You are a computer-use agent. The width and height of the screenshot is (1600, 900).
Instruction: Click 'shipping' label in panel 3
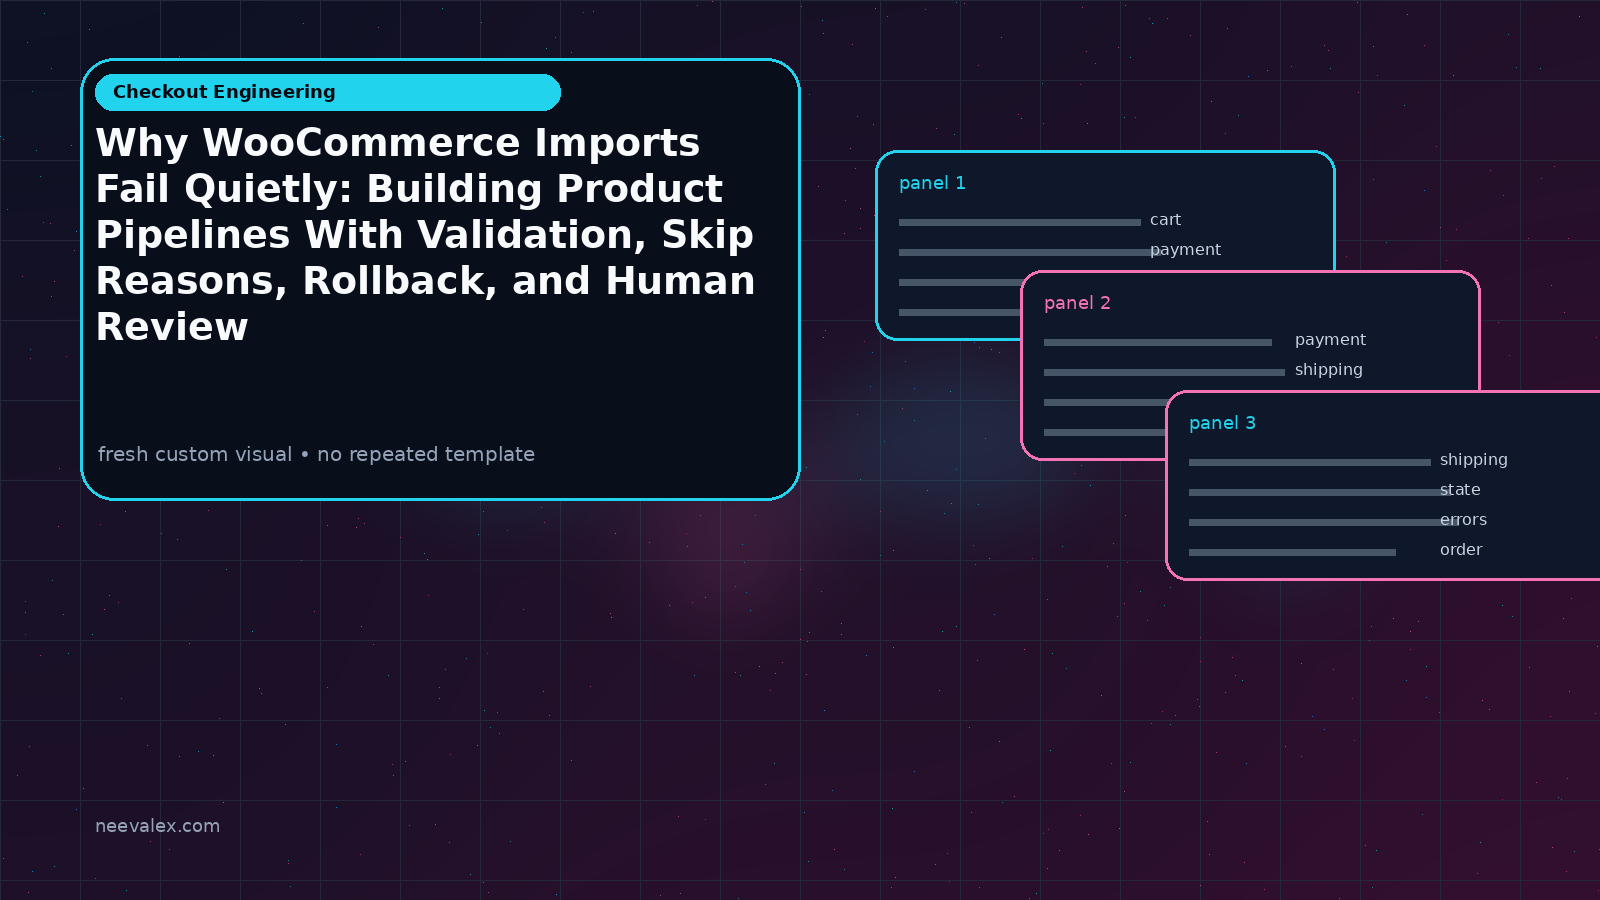pyautogui.click(x=1473, y=460)
